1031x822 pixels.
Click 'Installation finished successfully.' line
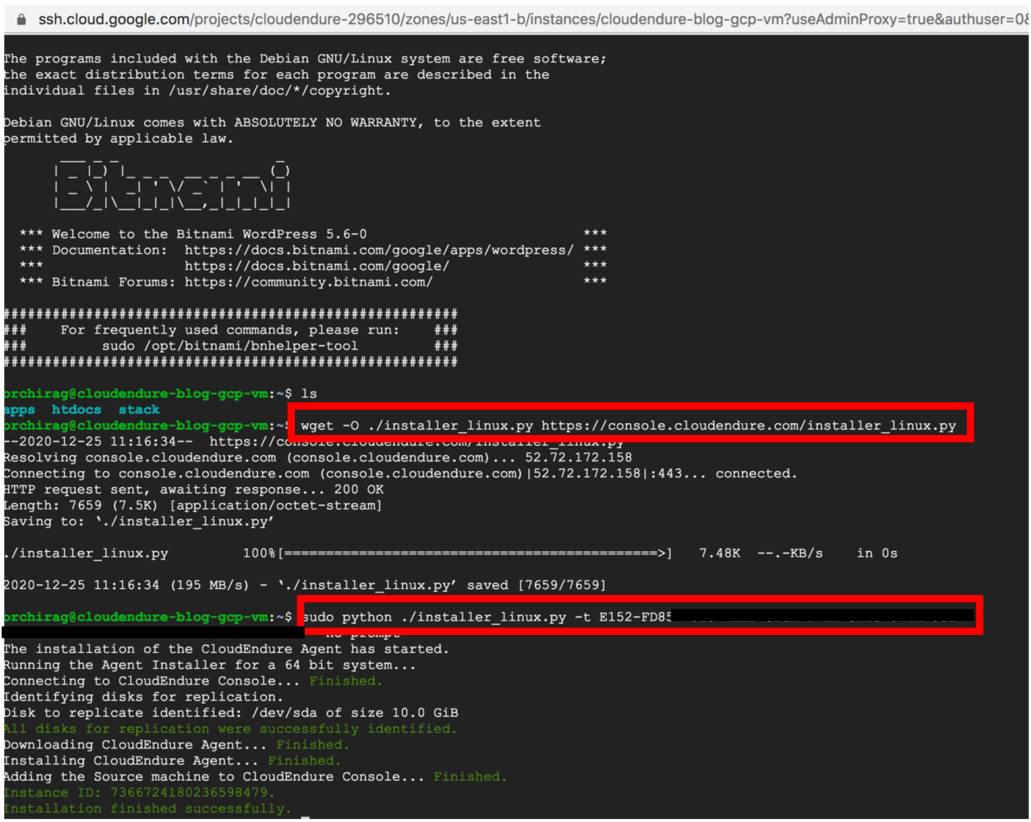pyautogui.click(x=147, y=808)
